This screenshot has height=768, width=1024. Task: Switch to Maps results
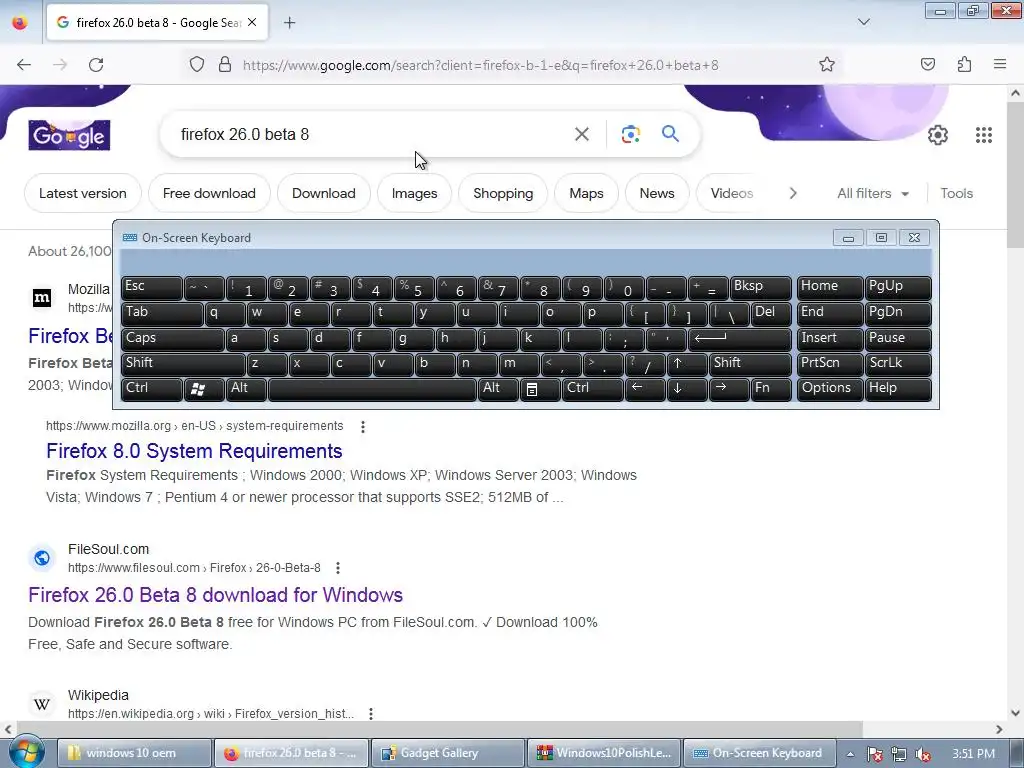[586, 193]
